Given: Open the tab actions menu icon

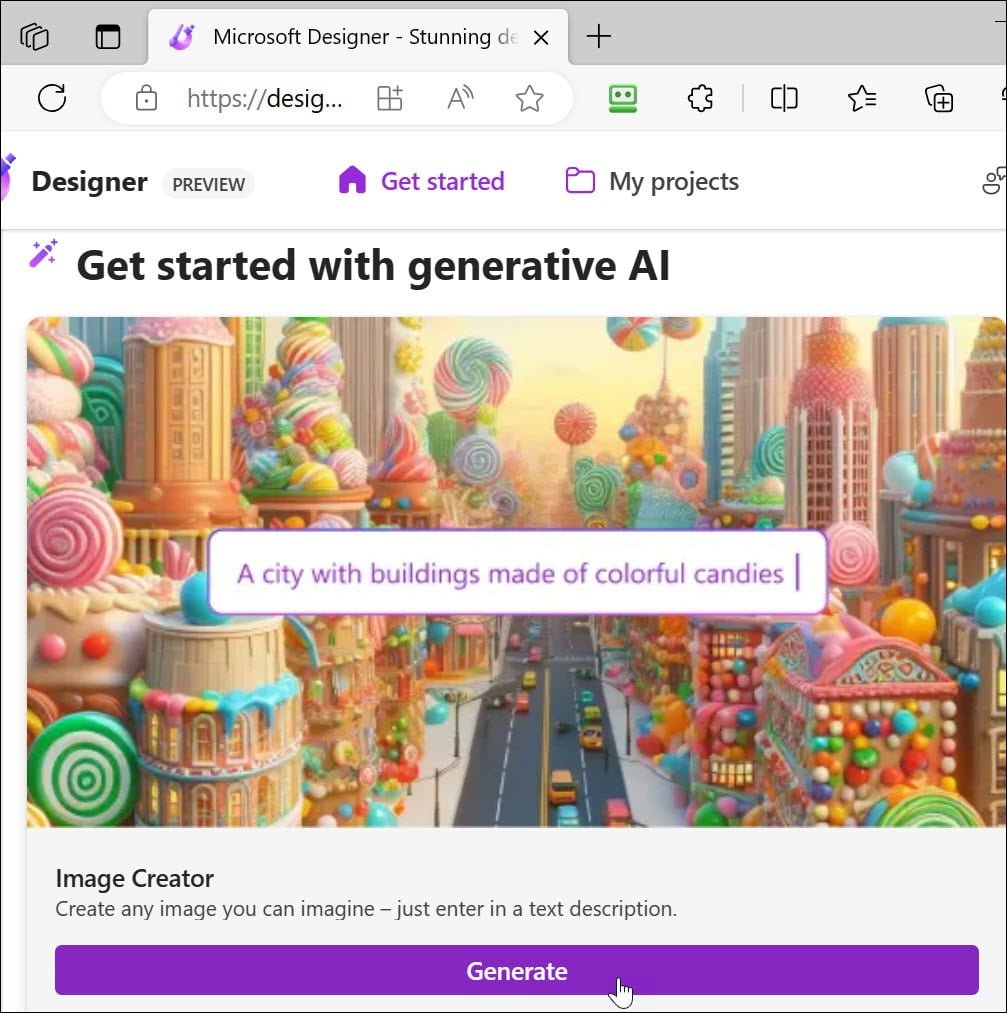Looking at the screenshot, I should click(107, 37).
